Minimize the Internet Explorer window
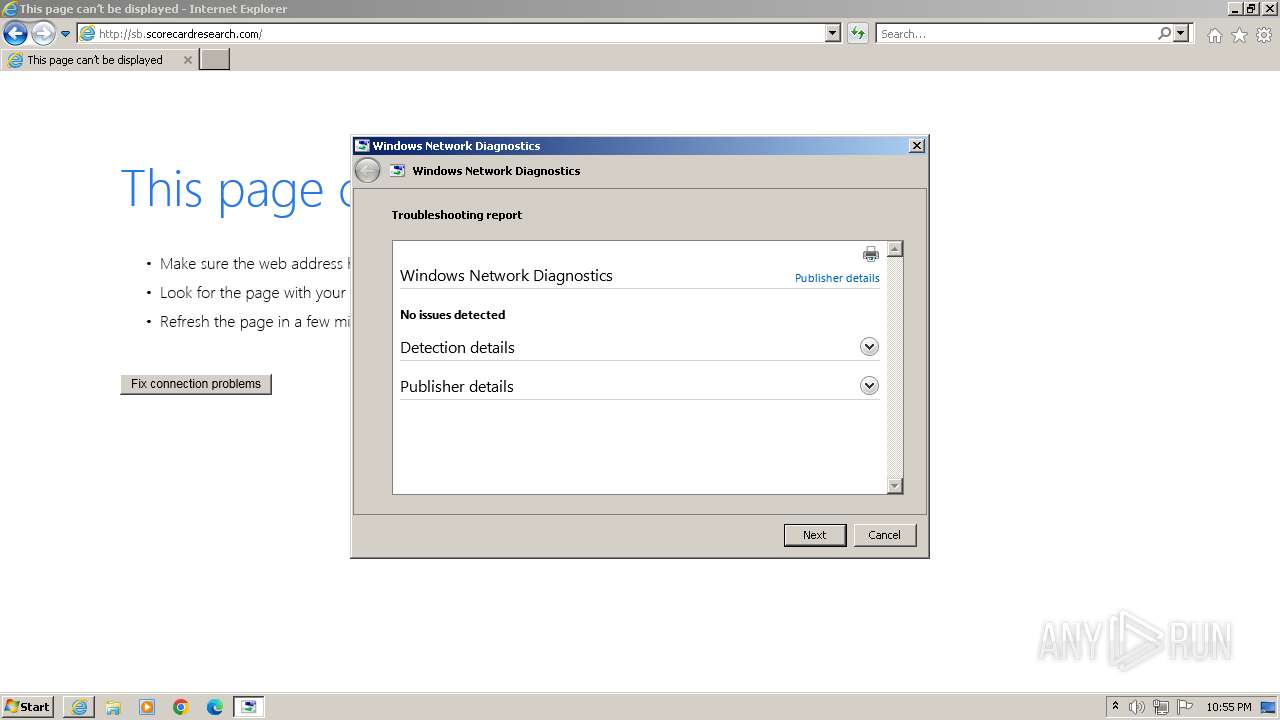1280x720 pixels. (x=1235, y=9)
